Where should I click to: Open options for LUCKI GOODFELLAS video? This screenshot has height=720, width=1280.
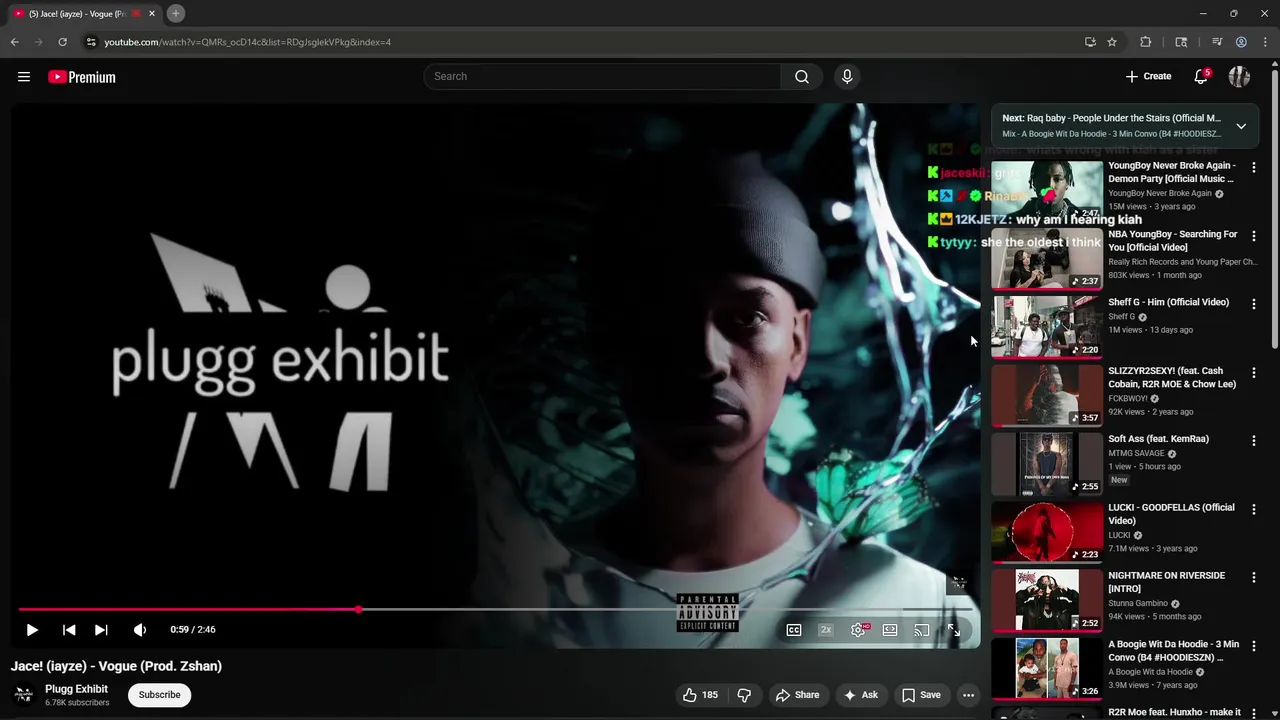1254,509
